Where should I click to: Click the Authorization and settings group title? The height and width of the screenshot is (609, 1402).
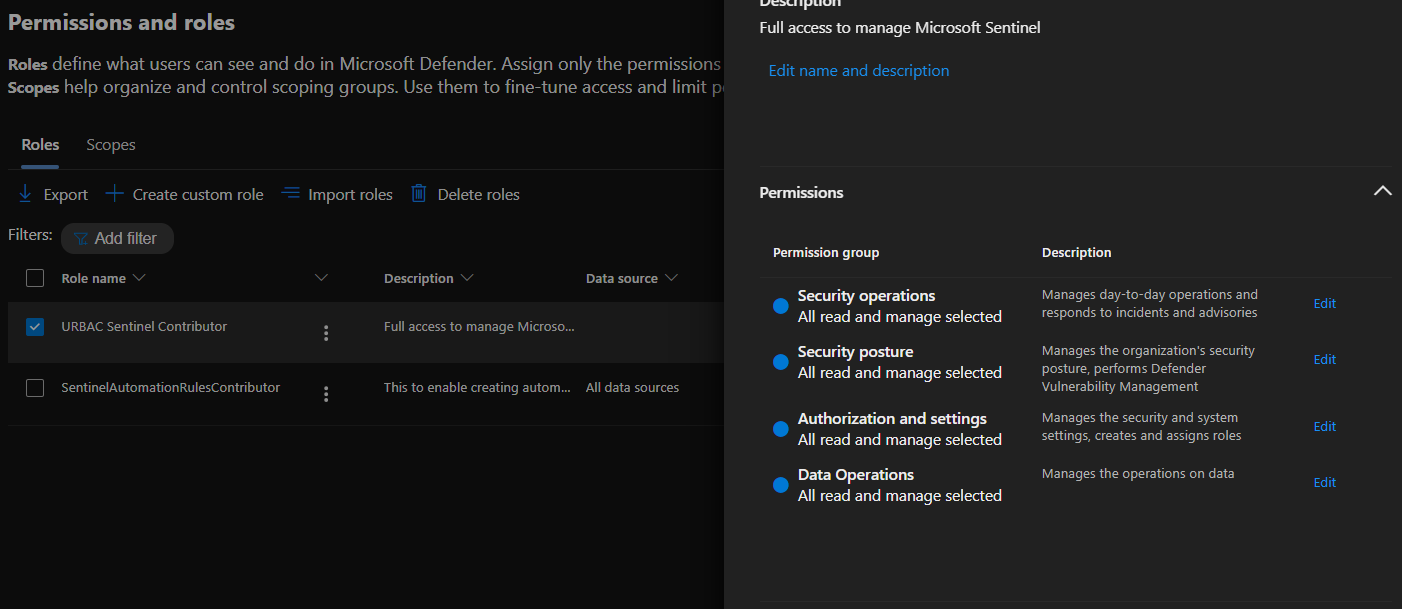(892, 418)
